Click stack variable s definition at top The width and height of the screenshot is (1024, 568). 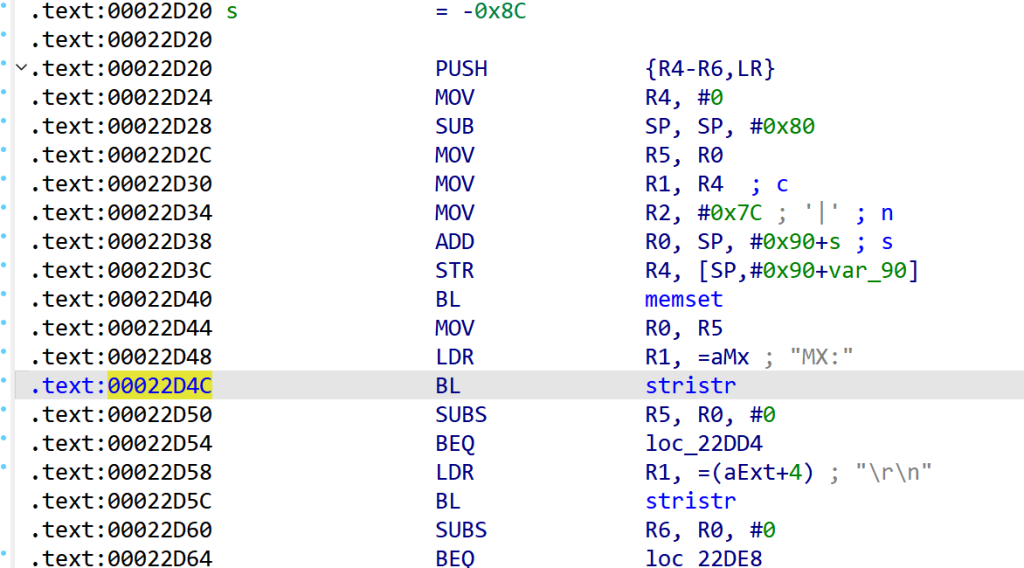pyautogui.click(x=233, y=12)
